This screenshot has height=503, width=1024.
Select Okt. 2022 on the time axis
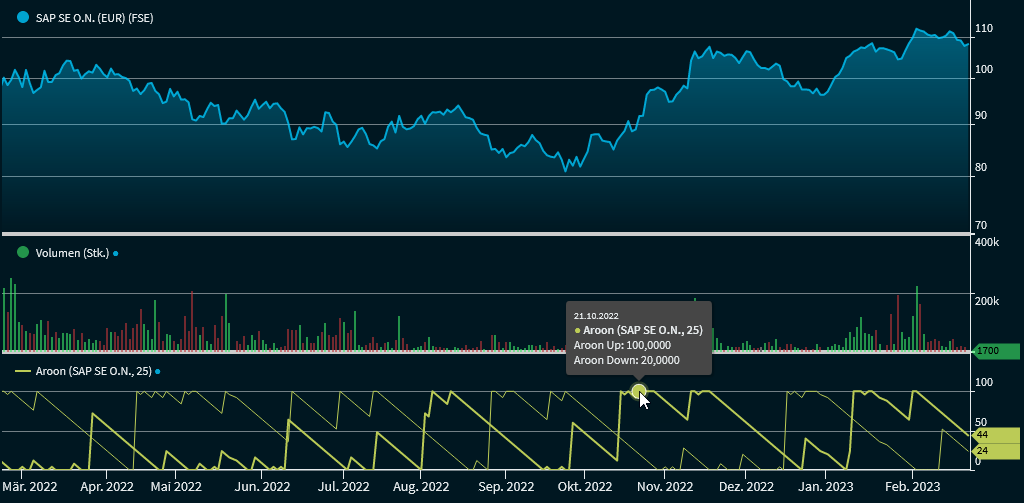click(584, 487)
